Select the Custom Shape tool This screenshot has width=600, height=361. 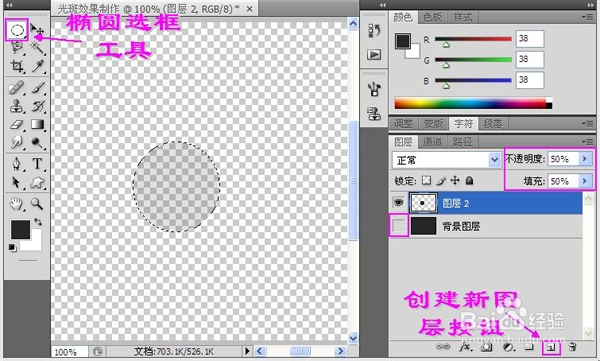pyautogui.click(x=37, y=182)
